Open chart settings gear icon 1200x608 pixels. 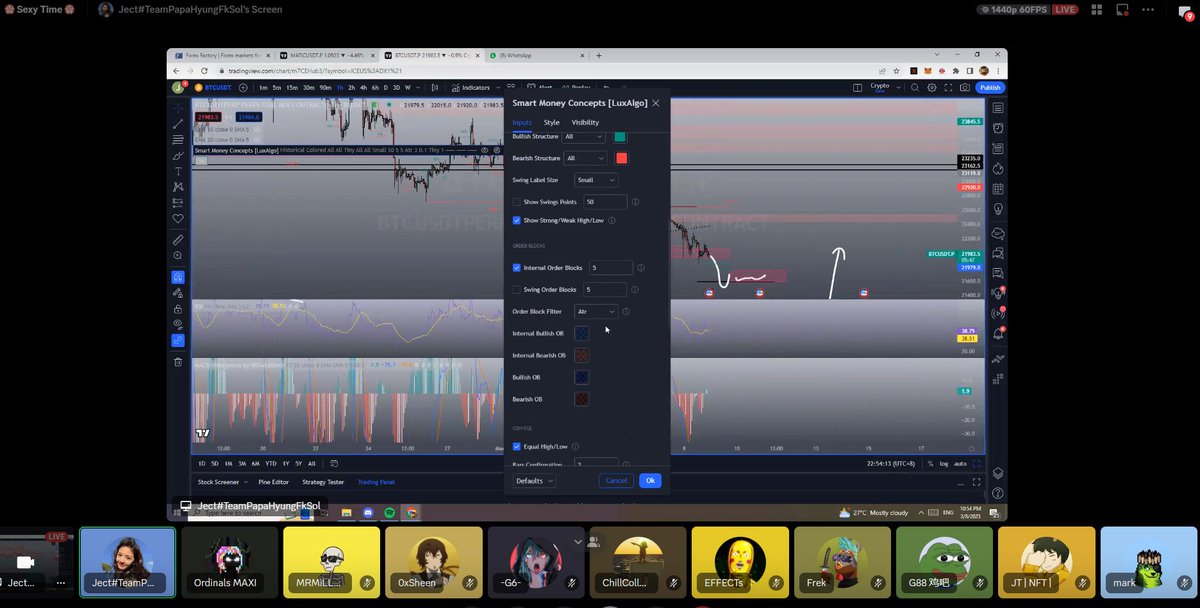click(x=932, y=87)
